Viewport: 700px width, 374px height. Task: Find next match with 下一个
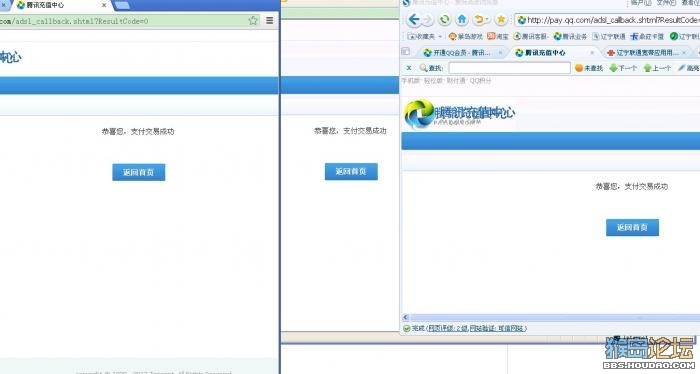(623, 68)
